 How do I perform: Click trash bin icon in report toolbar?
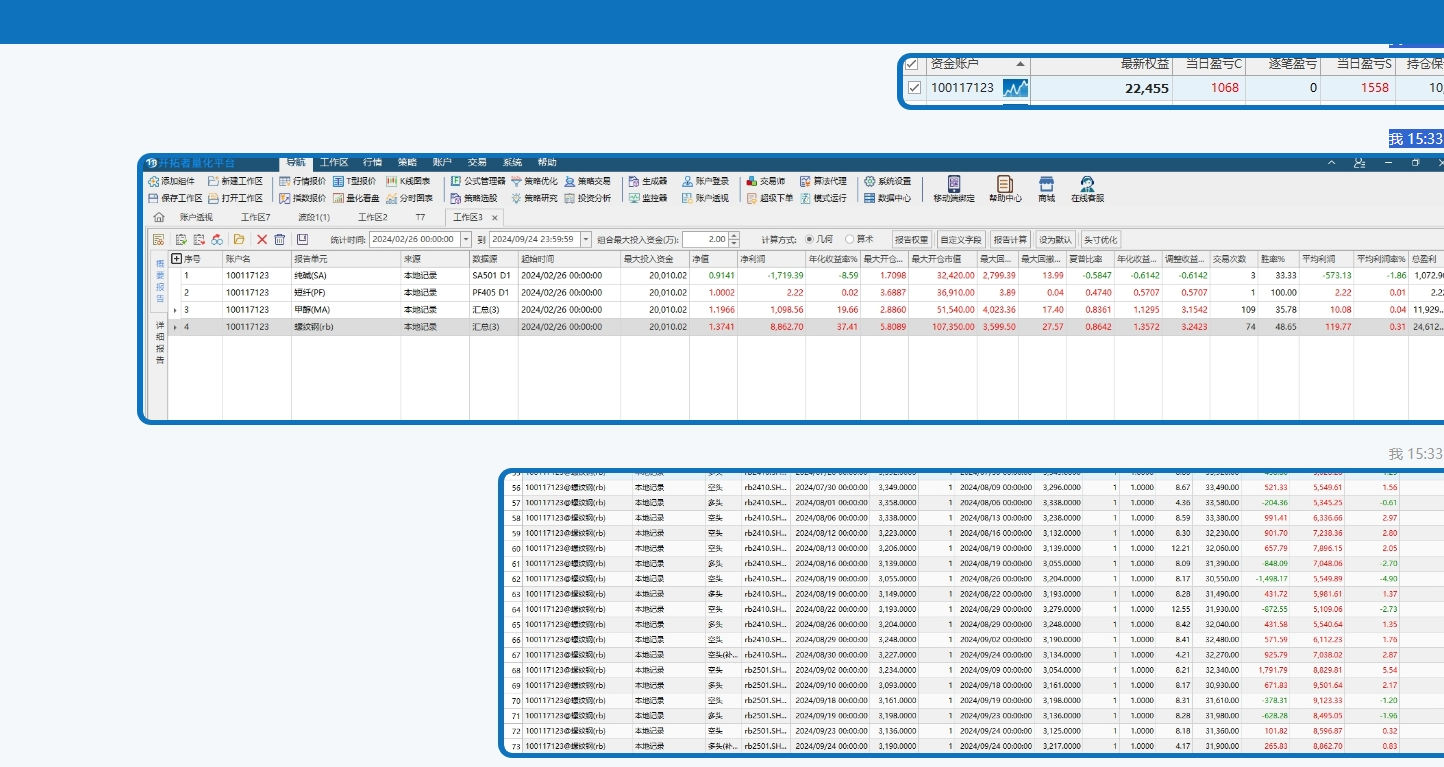click(280, 239)
